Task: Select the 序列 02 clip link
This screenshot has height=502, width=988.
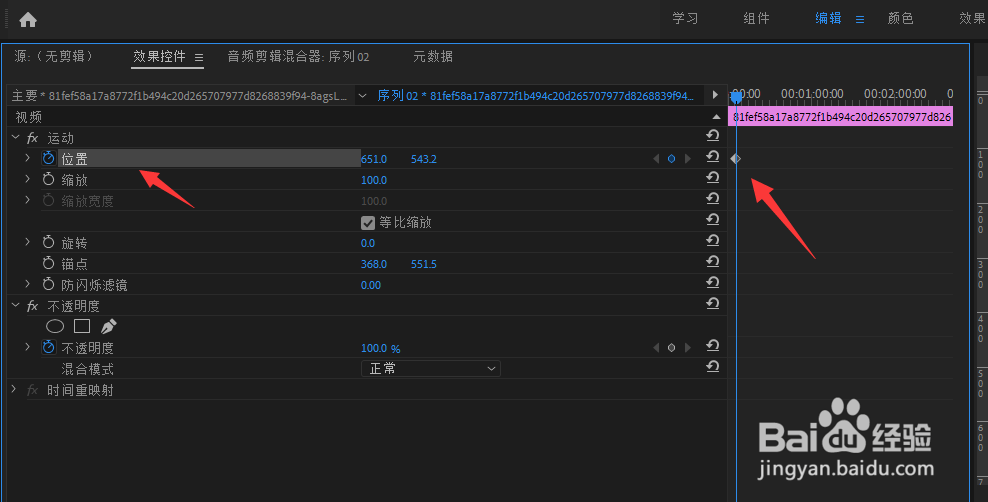Action: click(x=536, y=96)
